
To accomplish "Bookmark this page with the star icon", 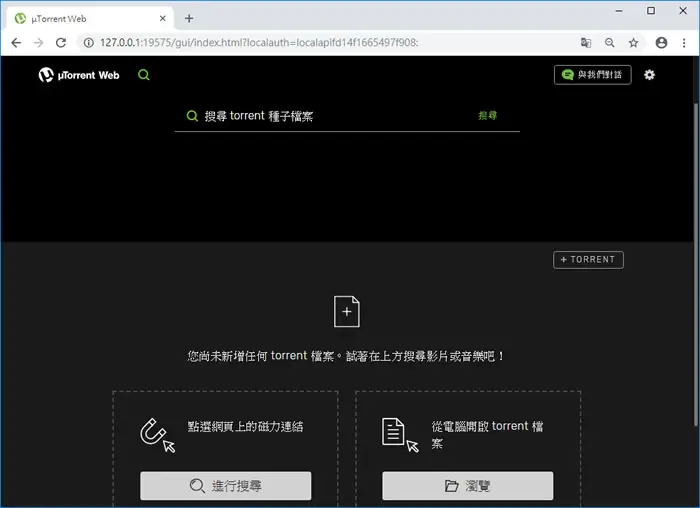I will coord(633,43).
